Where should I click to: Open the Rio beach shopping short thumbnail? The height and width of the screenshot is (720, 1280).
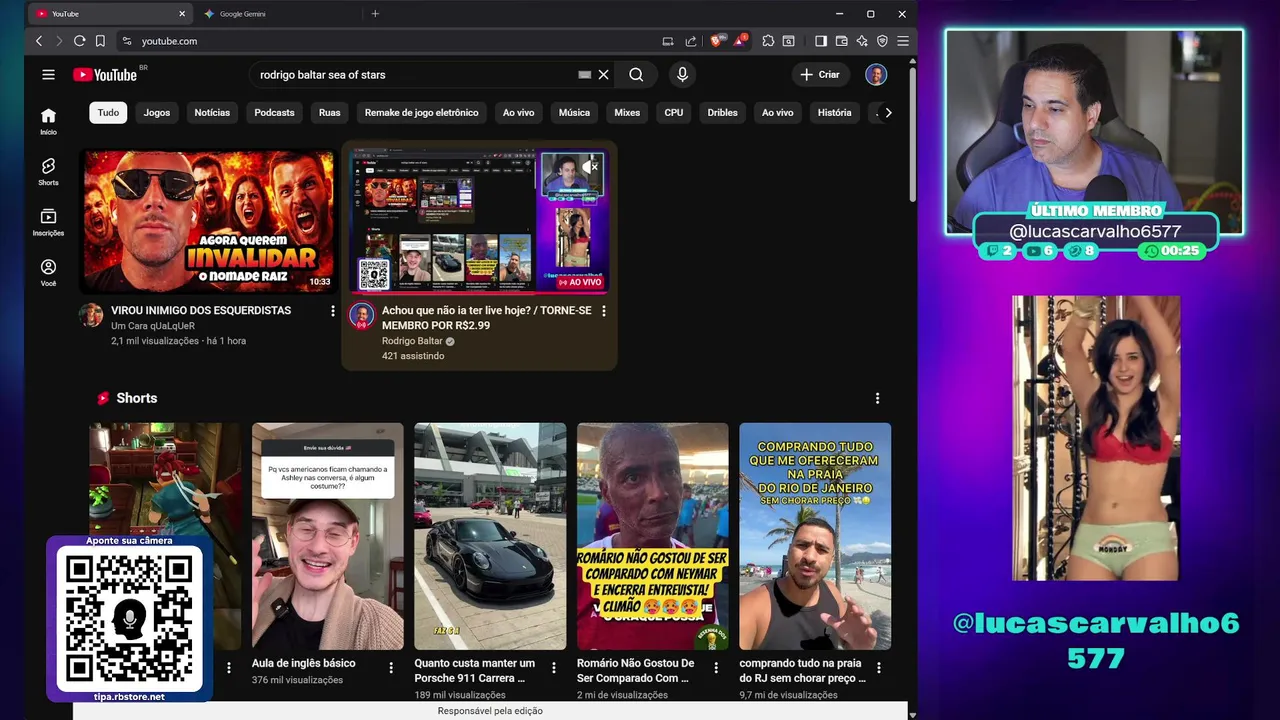click(815, 536)
